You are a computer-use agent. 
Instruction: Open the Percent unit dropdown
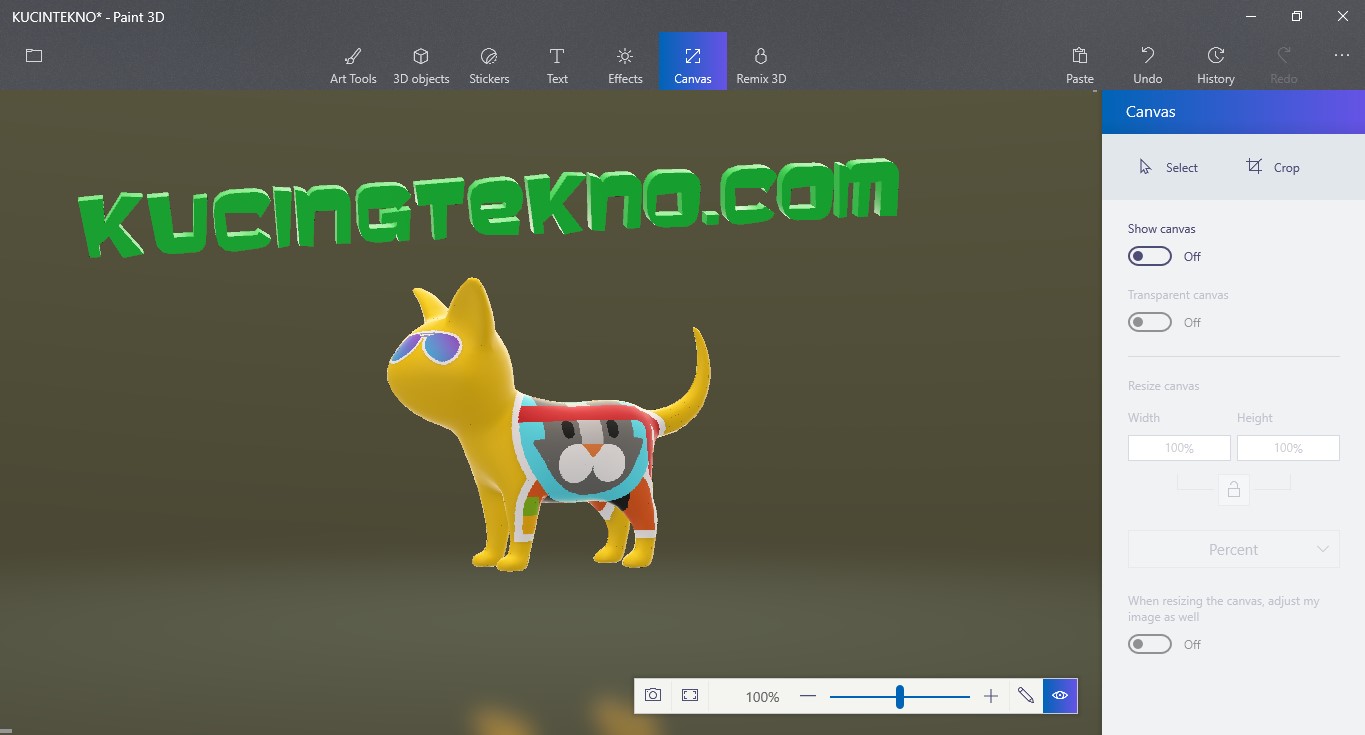pyautogui.click(x=1233, y=548)
